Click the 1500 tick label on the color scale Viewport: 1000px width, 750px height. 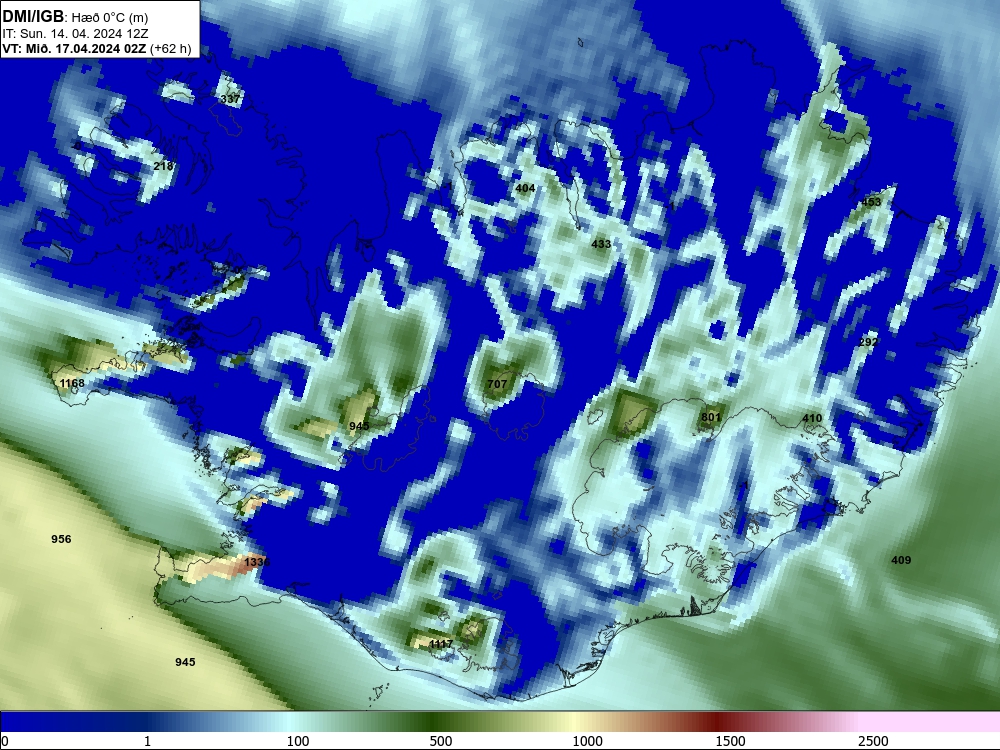730,741
